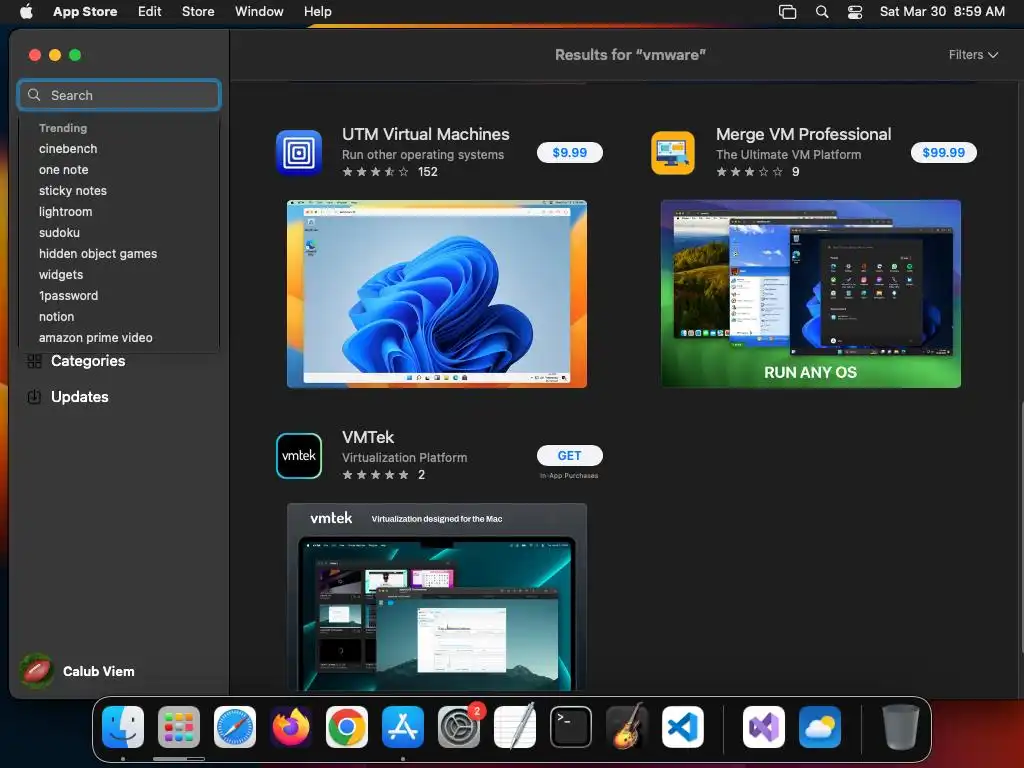Open Finder from the Dock

click(x=123, y=727)
